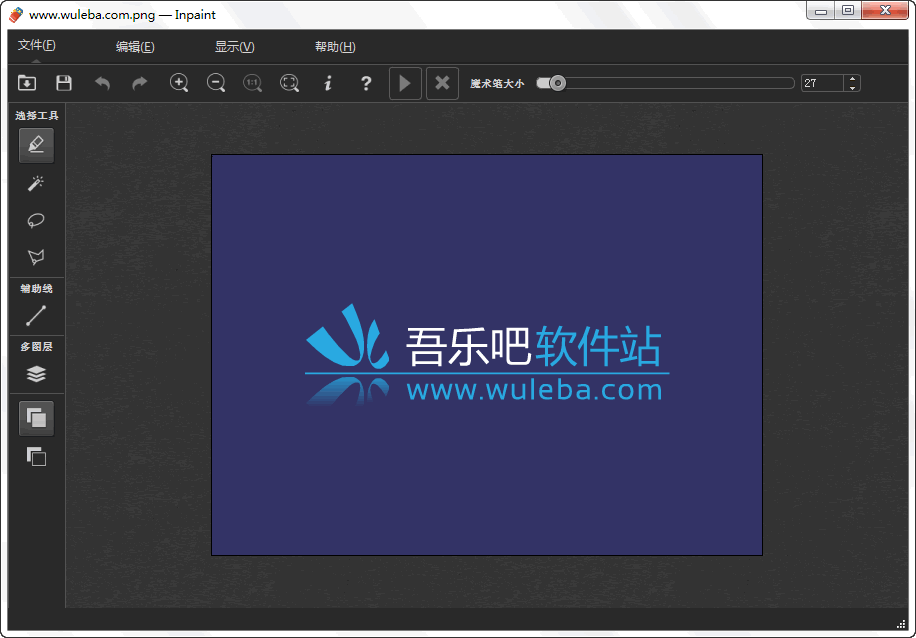
Task: Click the open image folder icon
Action: coord(27,83)
